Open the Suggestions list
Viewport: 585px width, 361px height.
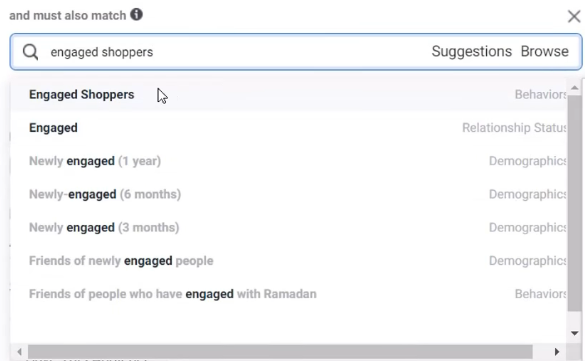point(472,51)
